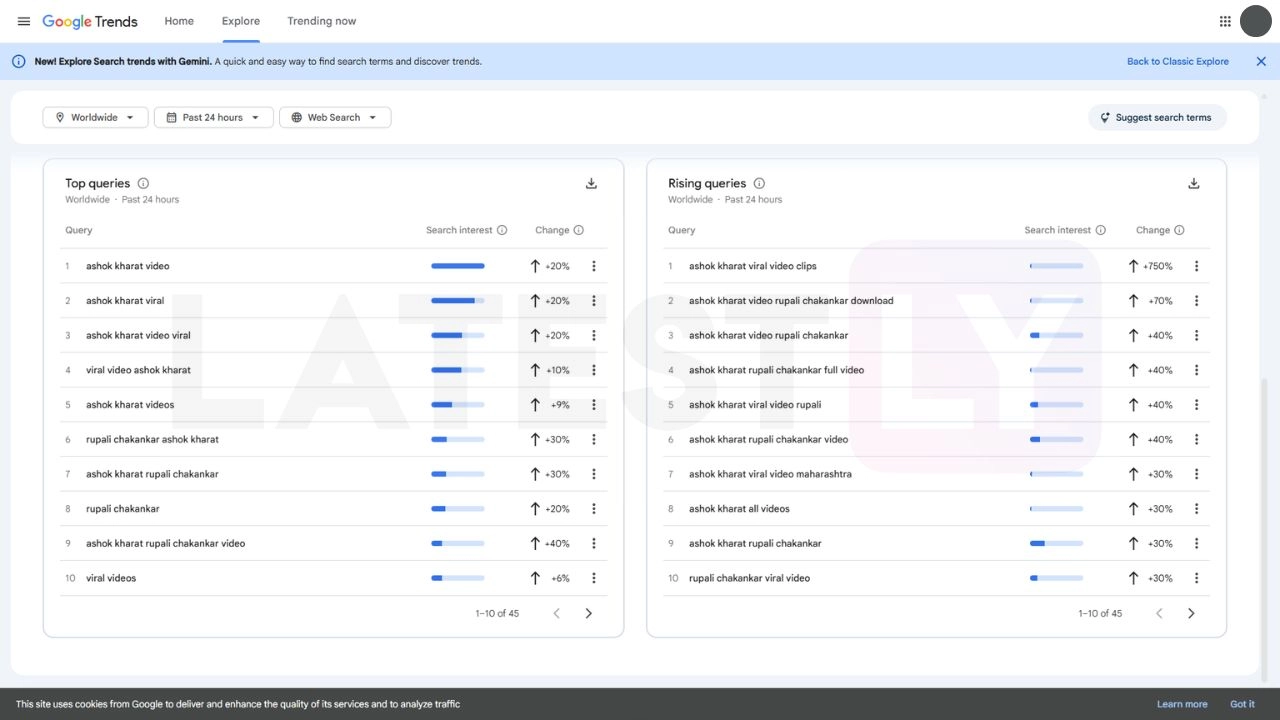Screen dimensions: 1280x720
Task: Dismiss cookies with Got it
Action: pos(1242,704)
